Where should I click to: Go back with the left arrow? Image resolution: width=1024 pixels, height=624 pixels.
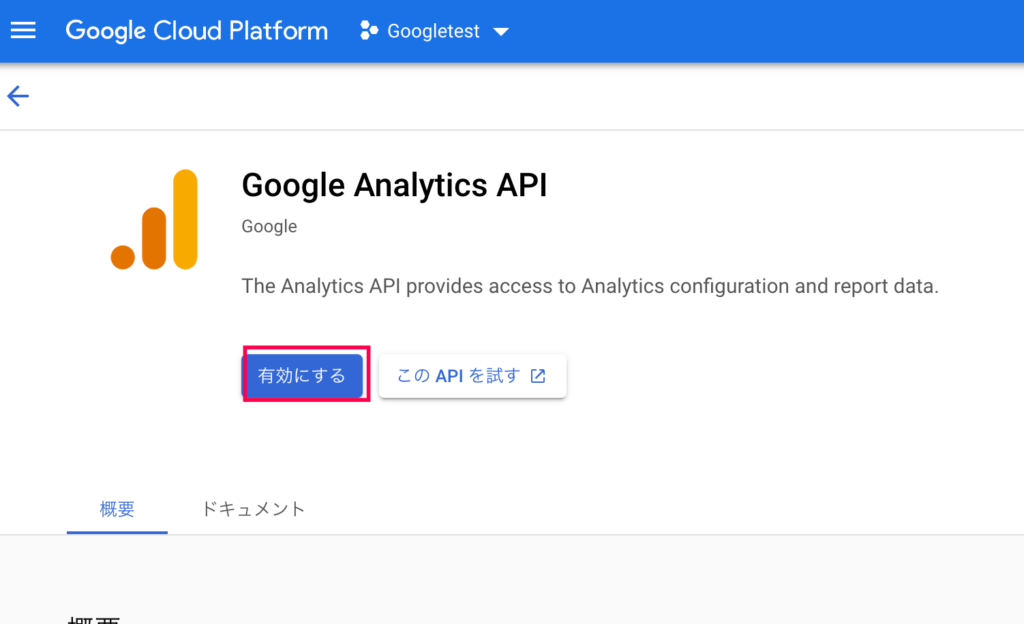point(18,96)
